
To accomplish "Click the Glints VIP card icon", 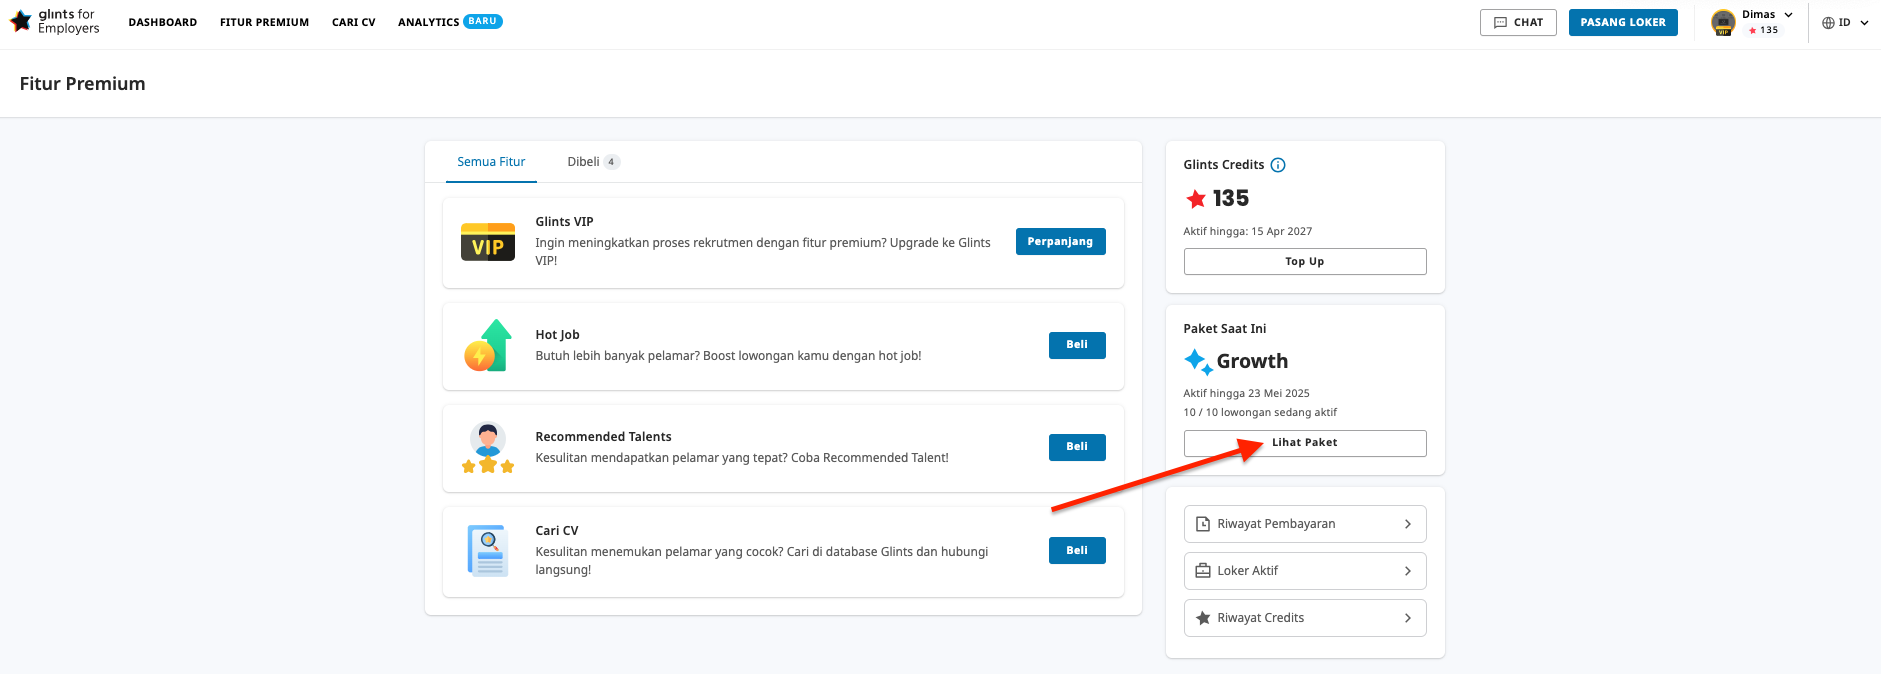I will click(x=488, y=242).
